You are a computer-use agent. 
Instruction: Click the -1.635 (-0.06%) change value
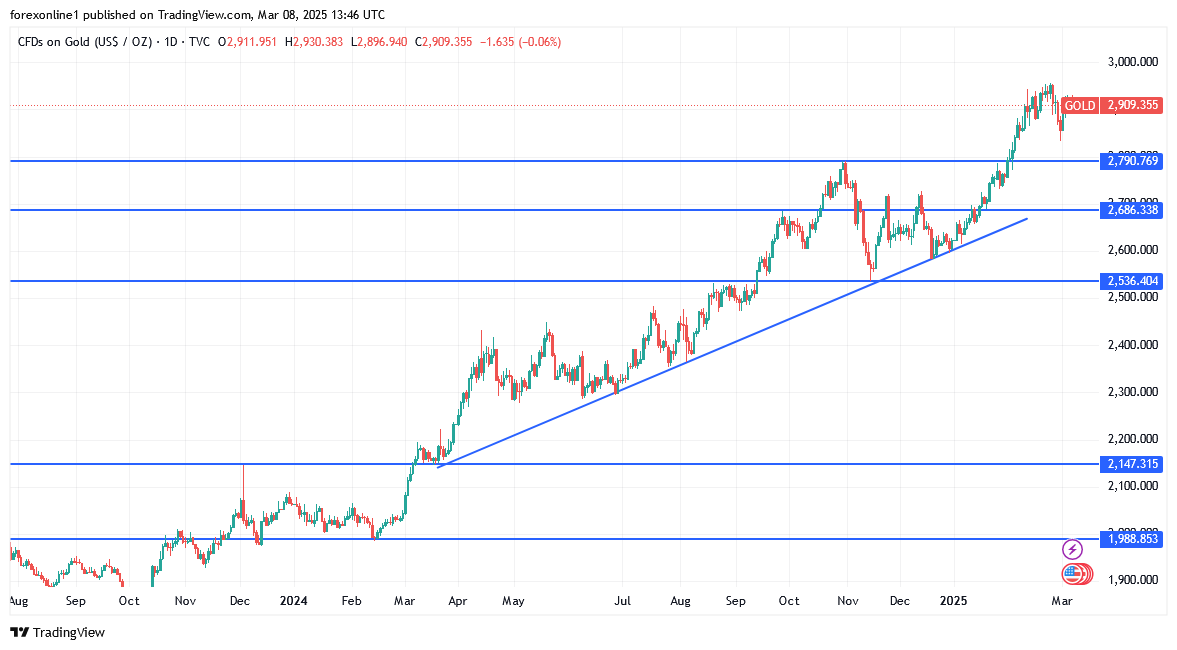pos(521,42)
